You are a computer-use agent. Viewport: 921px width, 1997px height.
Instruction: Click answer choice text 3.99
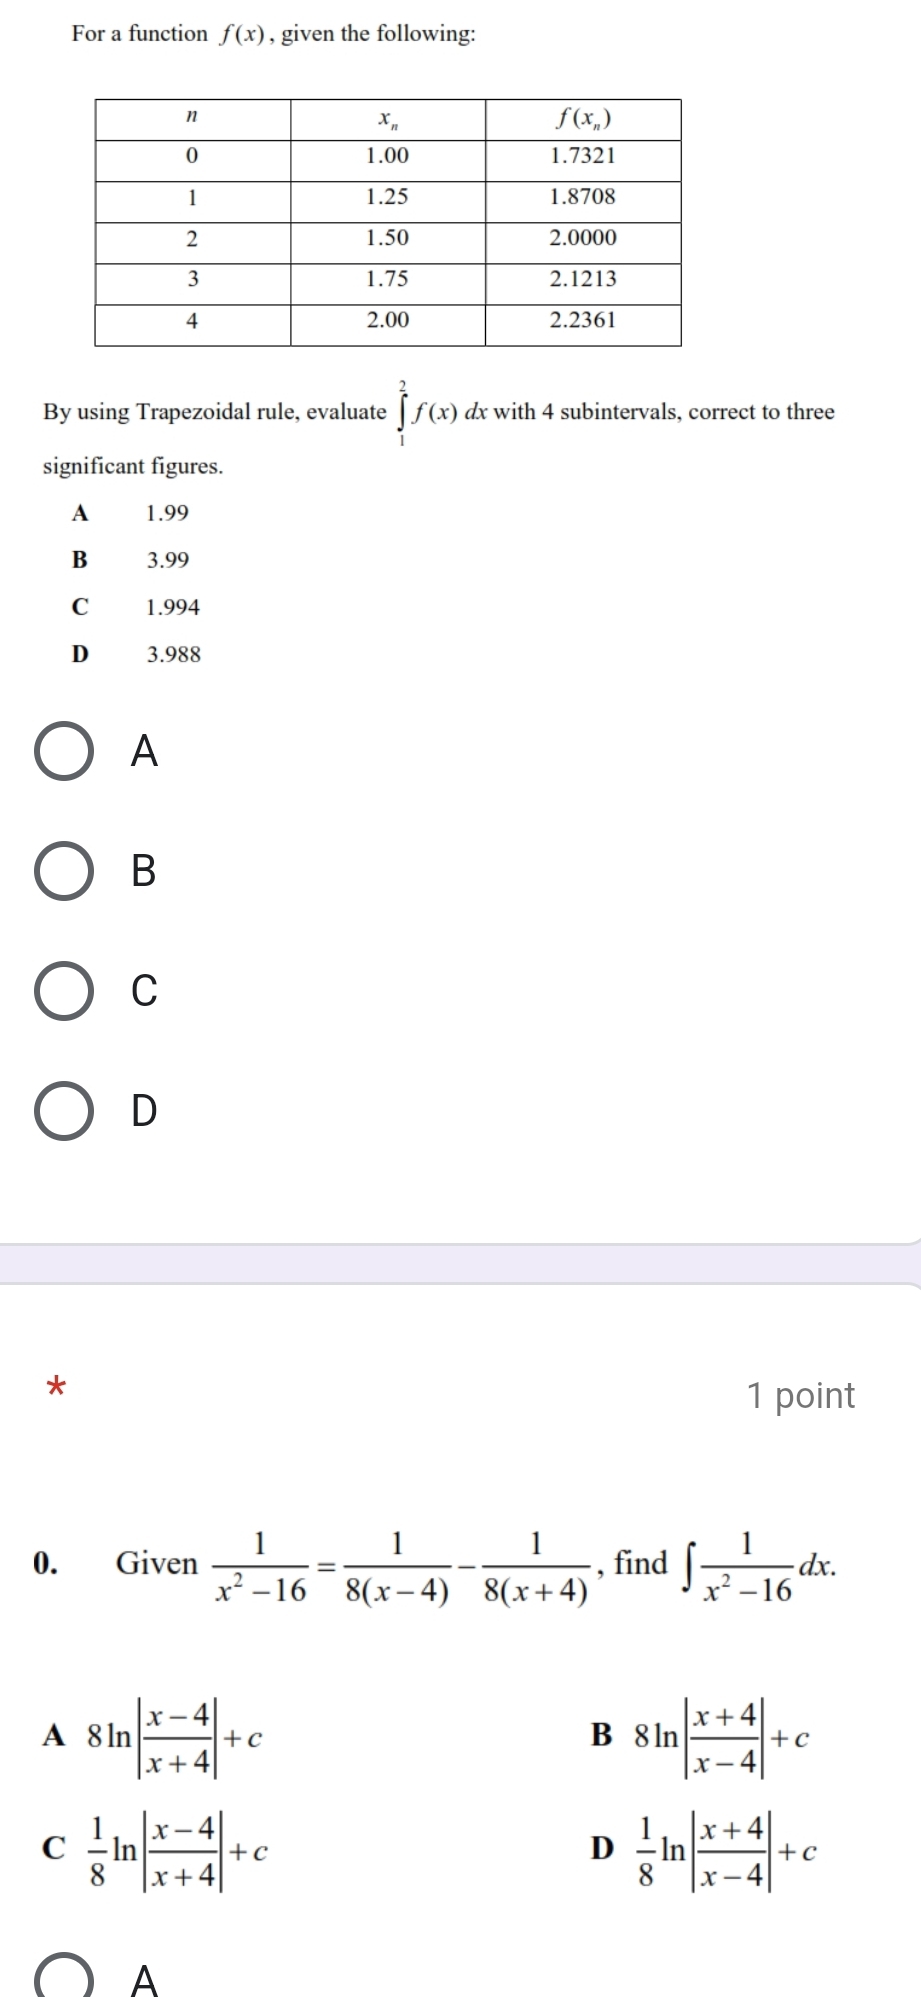point(168,561)
